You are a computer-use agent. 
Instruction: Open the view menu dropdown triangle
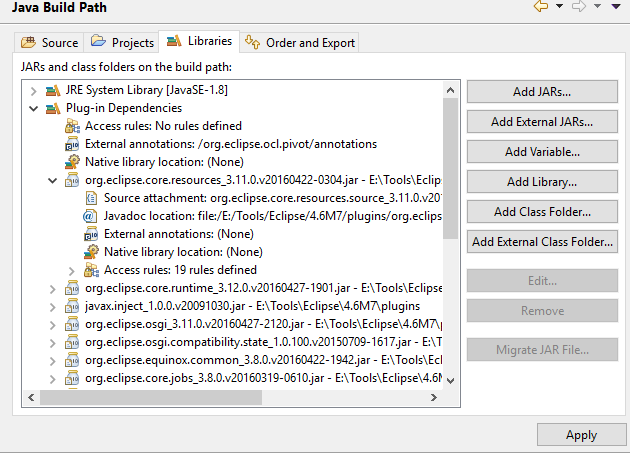pyautogui.click(x=616, y=6)
